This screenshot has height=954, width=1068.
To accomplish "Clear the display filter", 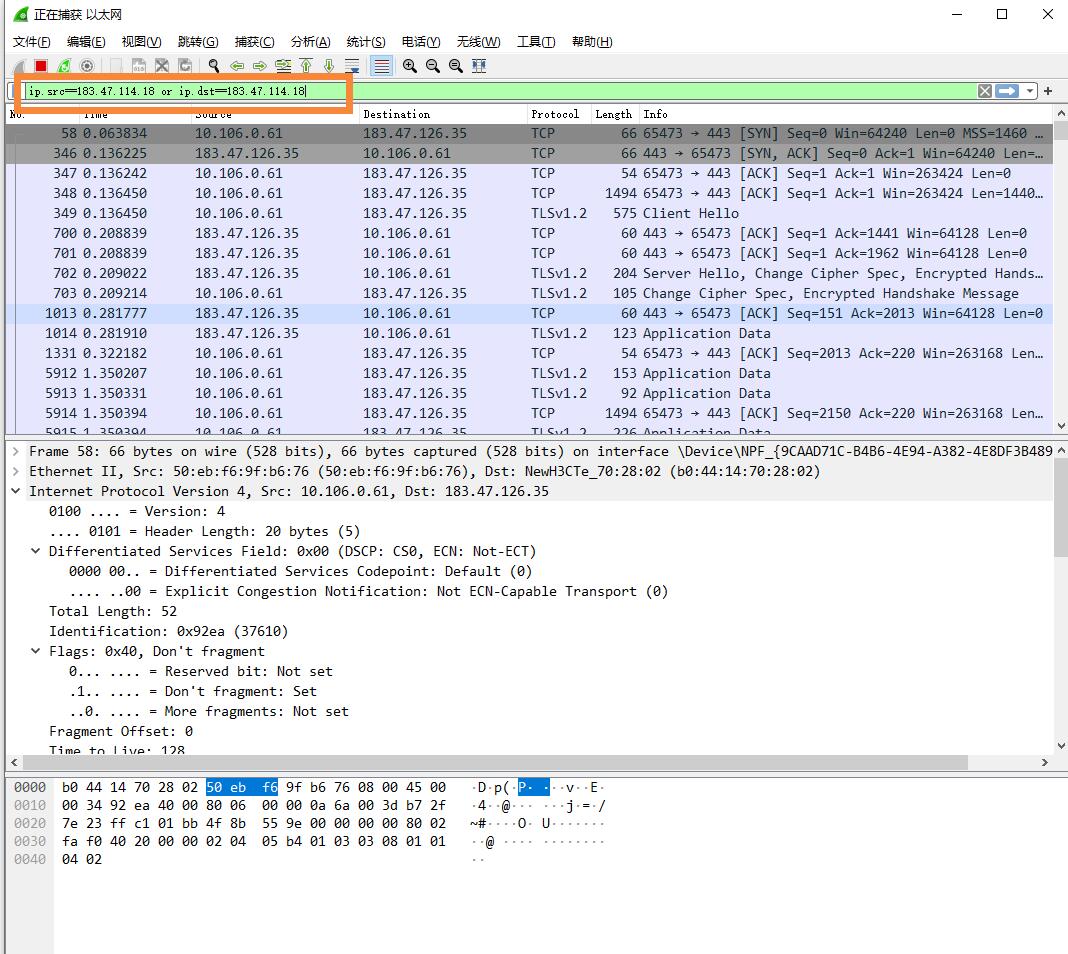I will [985, 91].
